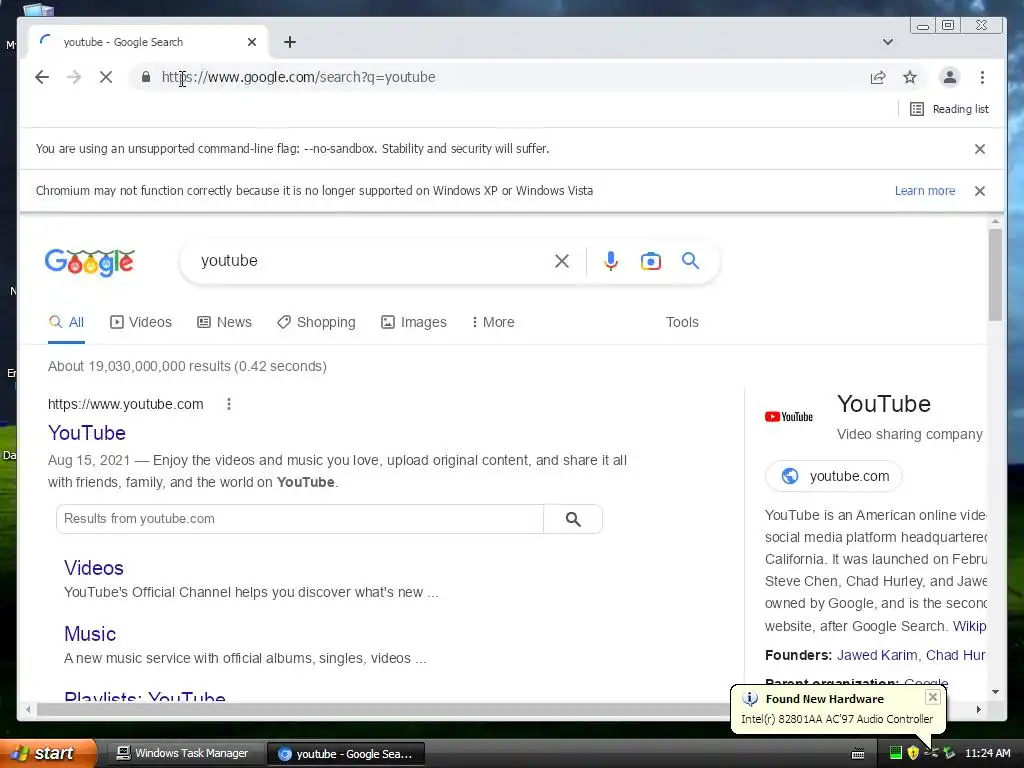1024x768 pixels.
Task: Click the https://www.youtube.com URL text
Action: (125, 404)
